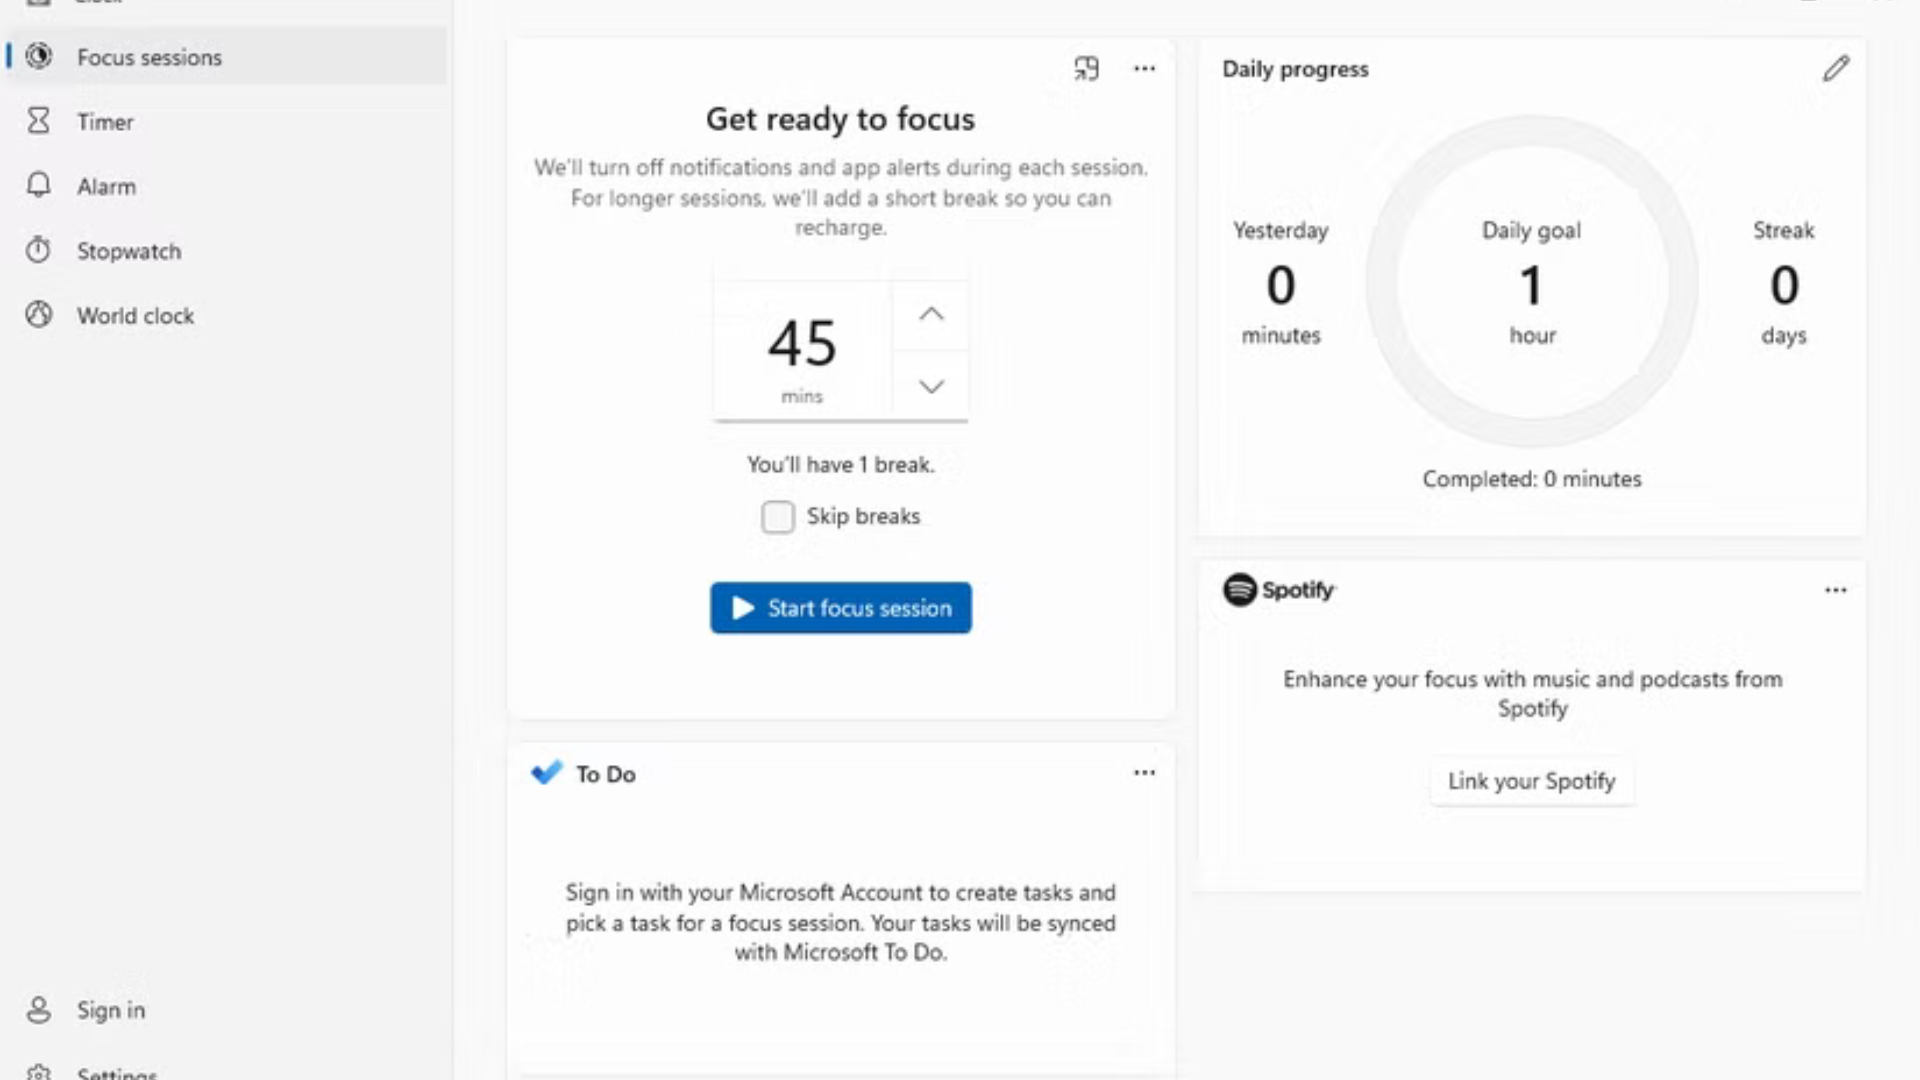Enable the Skip breaks checkbox
Screen dimensions: 1920x1080
778,517
